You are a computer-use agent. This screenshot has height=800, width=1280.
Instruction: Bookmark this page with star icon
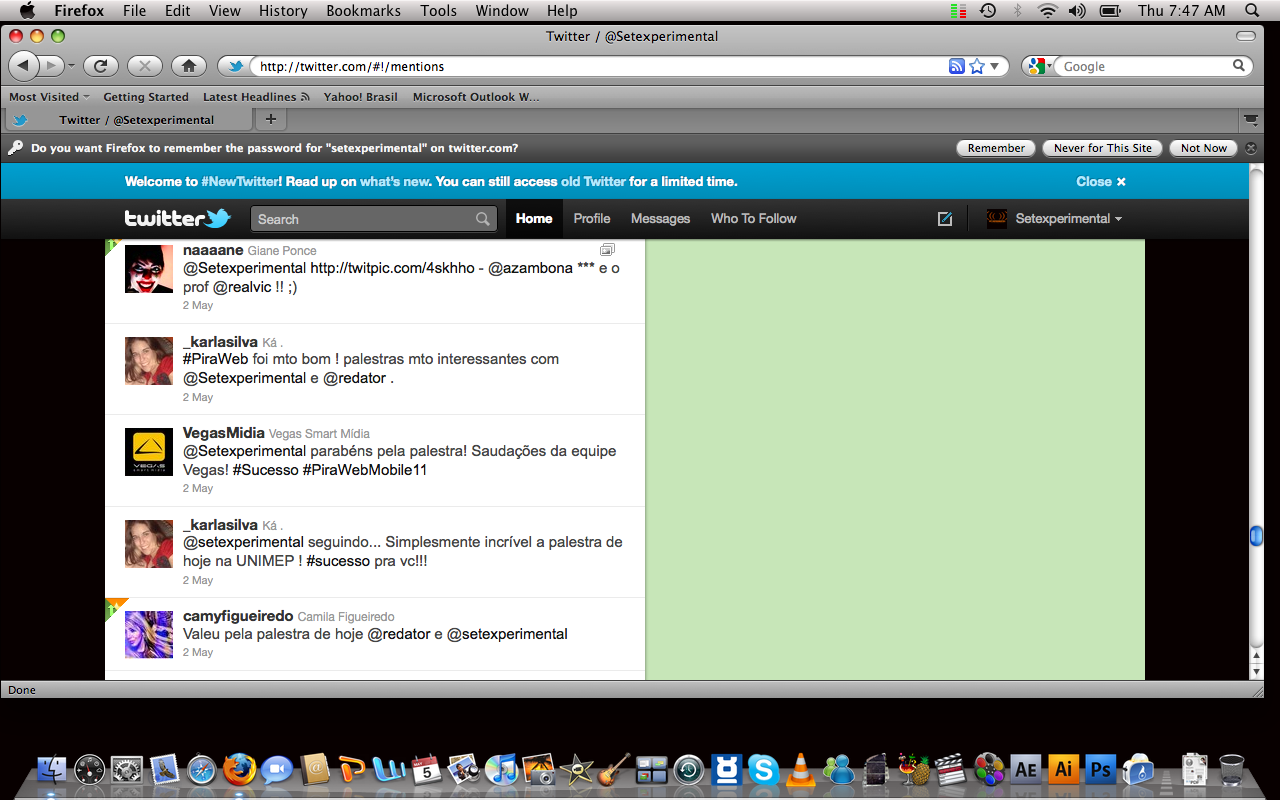pyautogui.click(x=977, y=66)
